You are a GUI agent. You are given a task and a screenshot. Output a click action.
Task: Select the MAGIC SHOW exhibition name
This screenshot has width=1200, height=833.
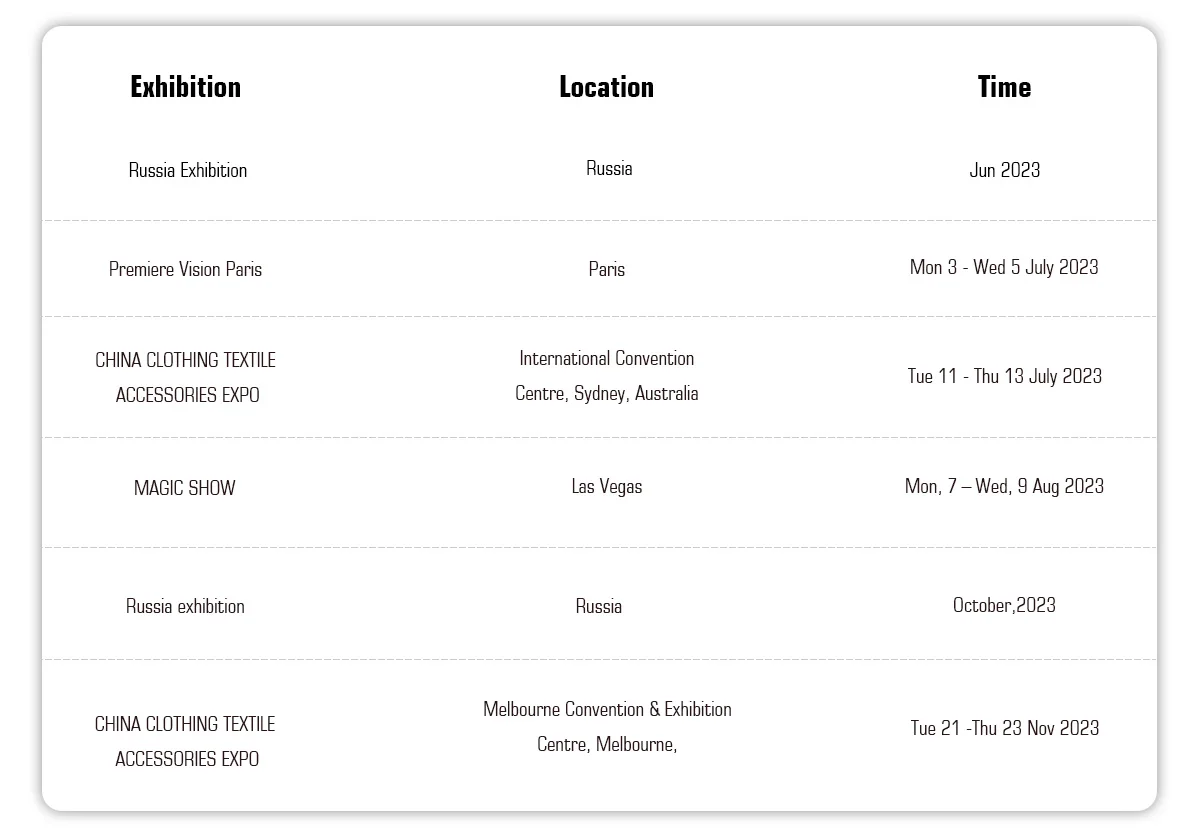[x=185, y=488]
